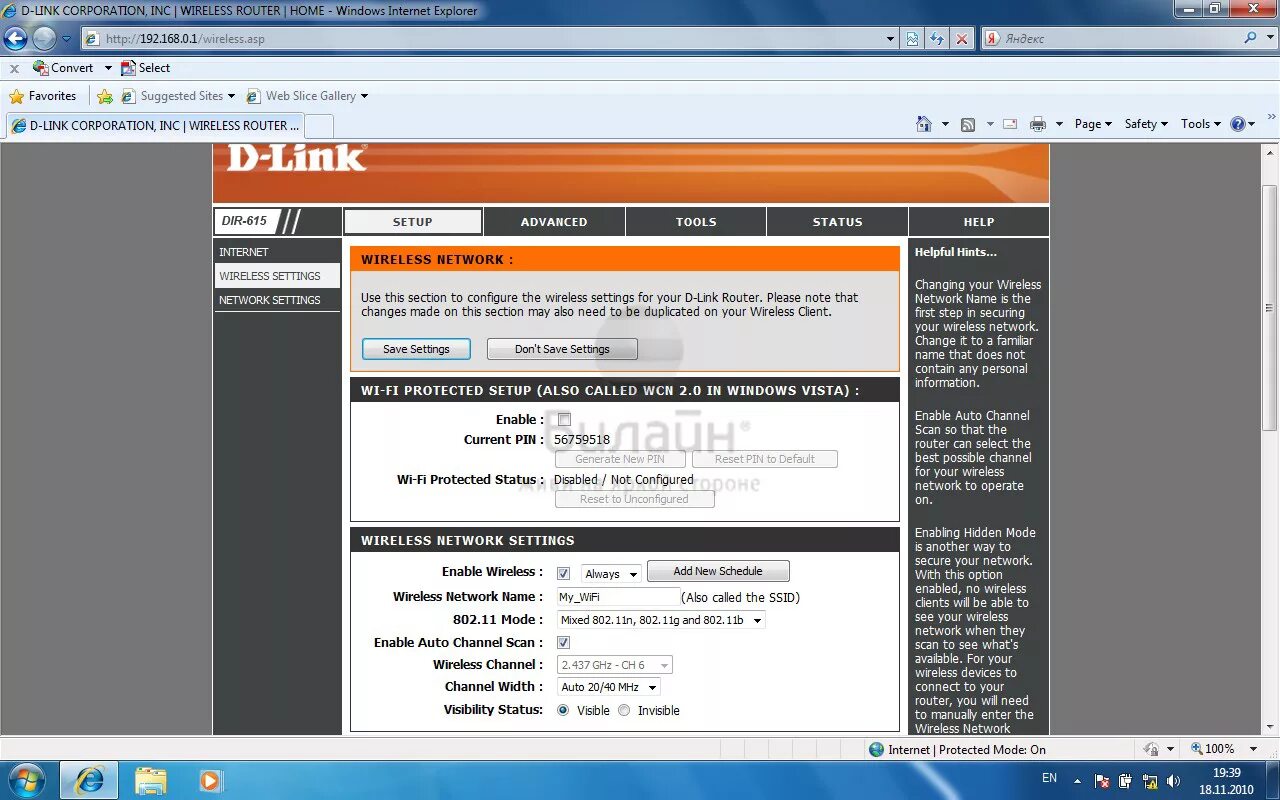Click the Don't Save Settings button

click(x=562, y=349)
